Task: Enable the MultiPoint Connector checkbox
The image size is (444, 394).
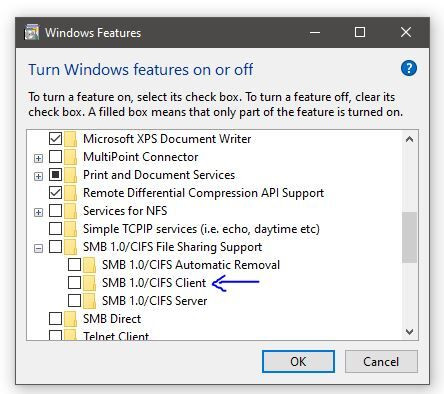Action: [55, 156]
